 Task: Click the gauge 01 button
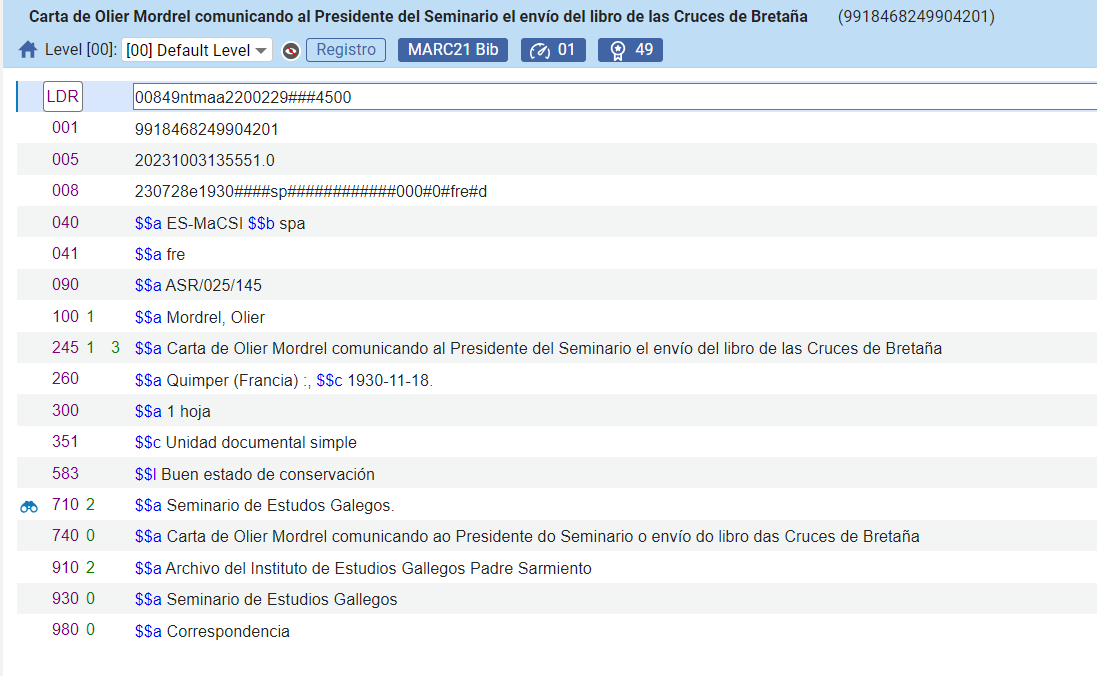point(553,50)
